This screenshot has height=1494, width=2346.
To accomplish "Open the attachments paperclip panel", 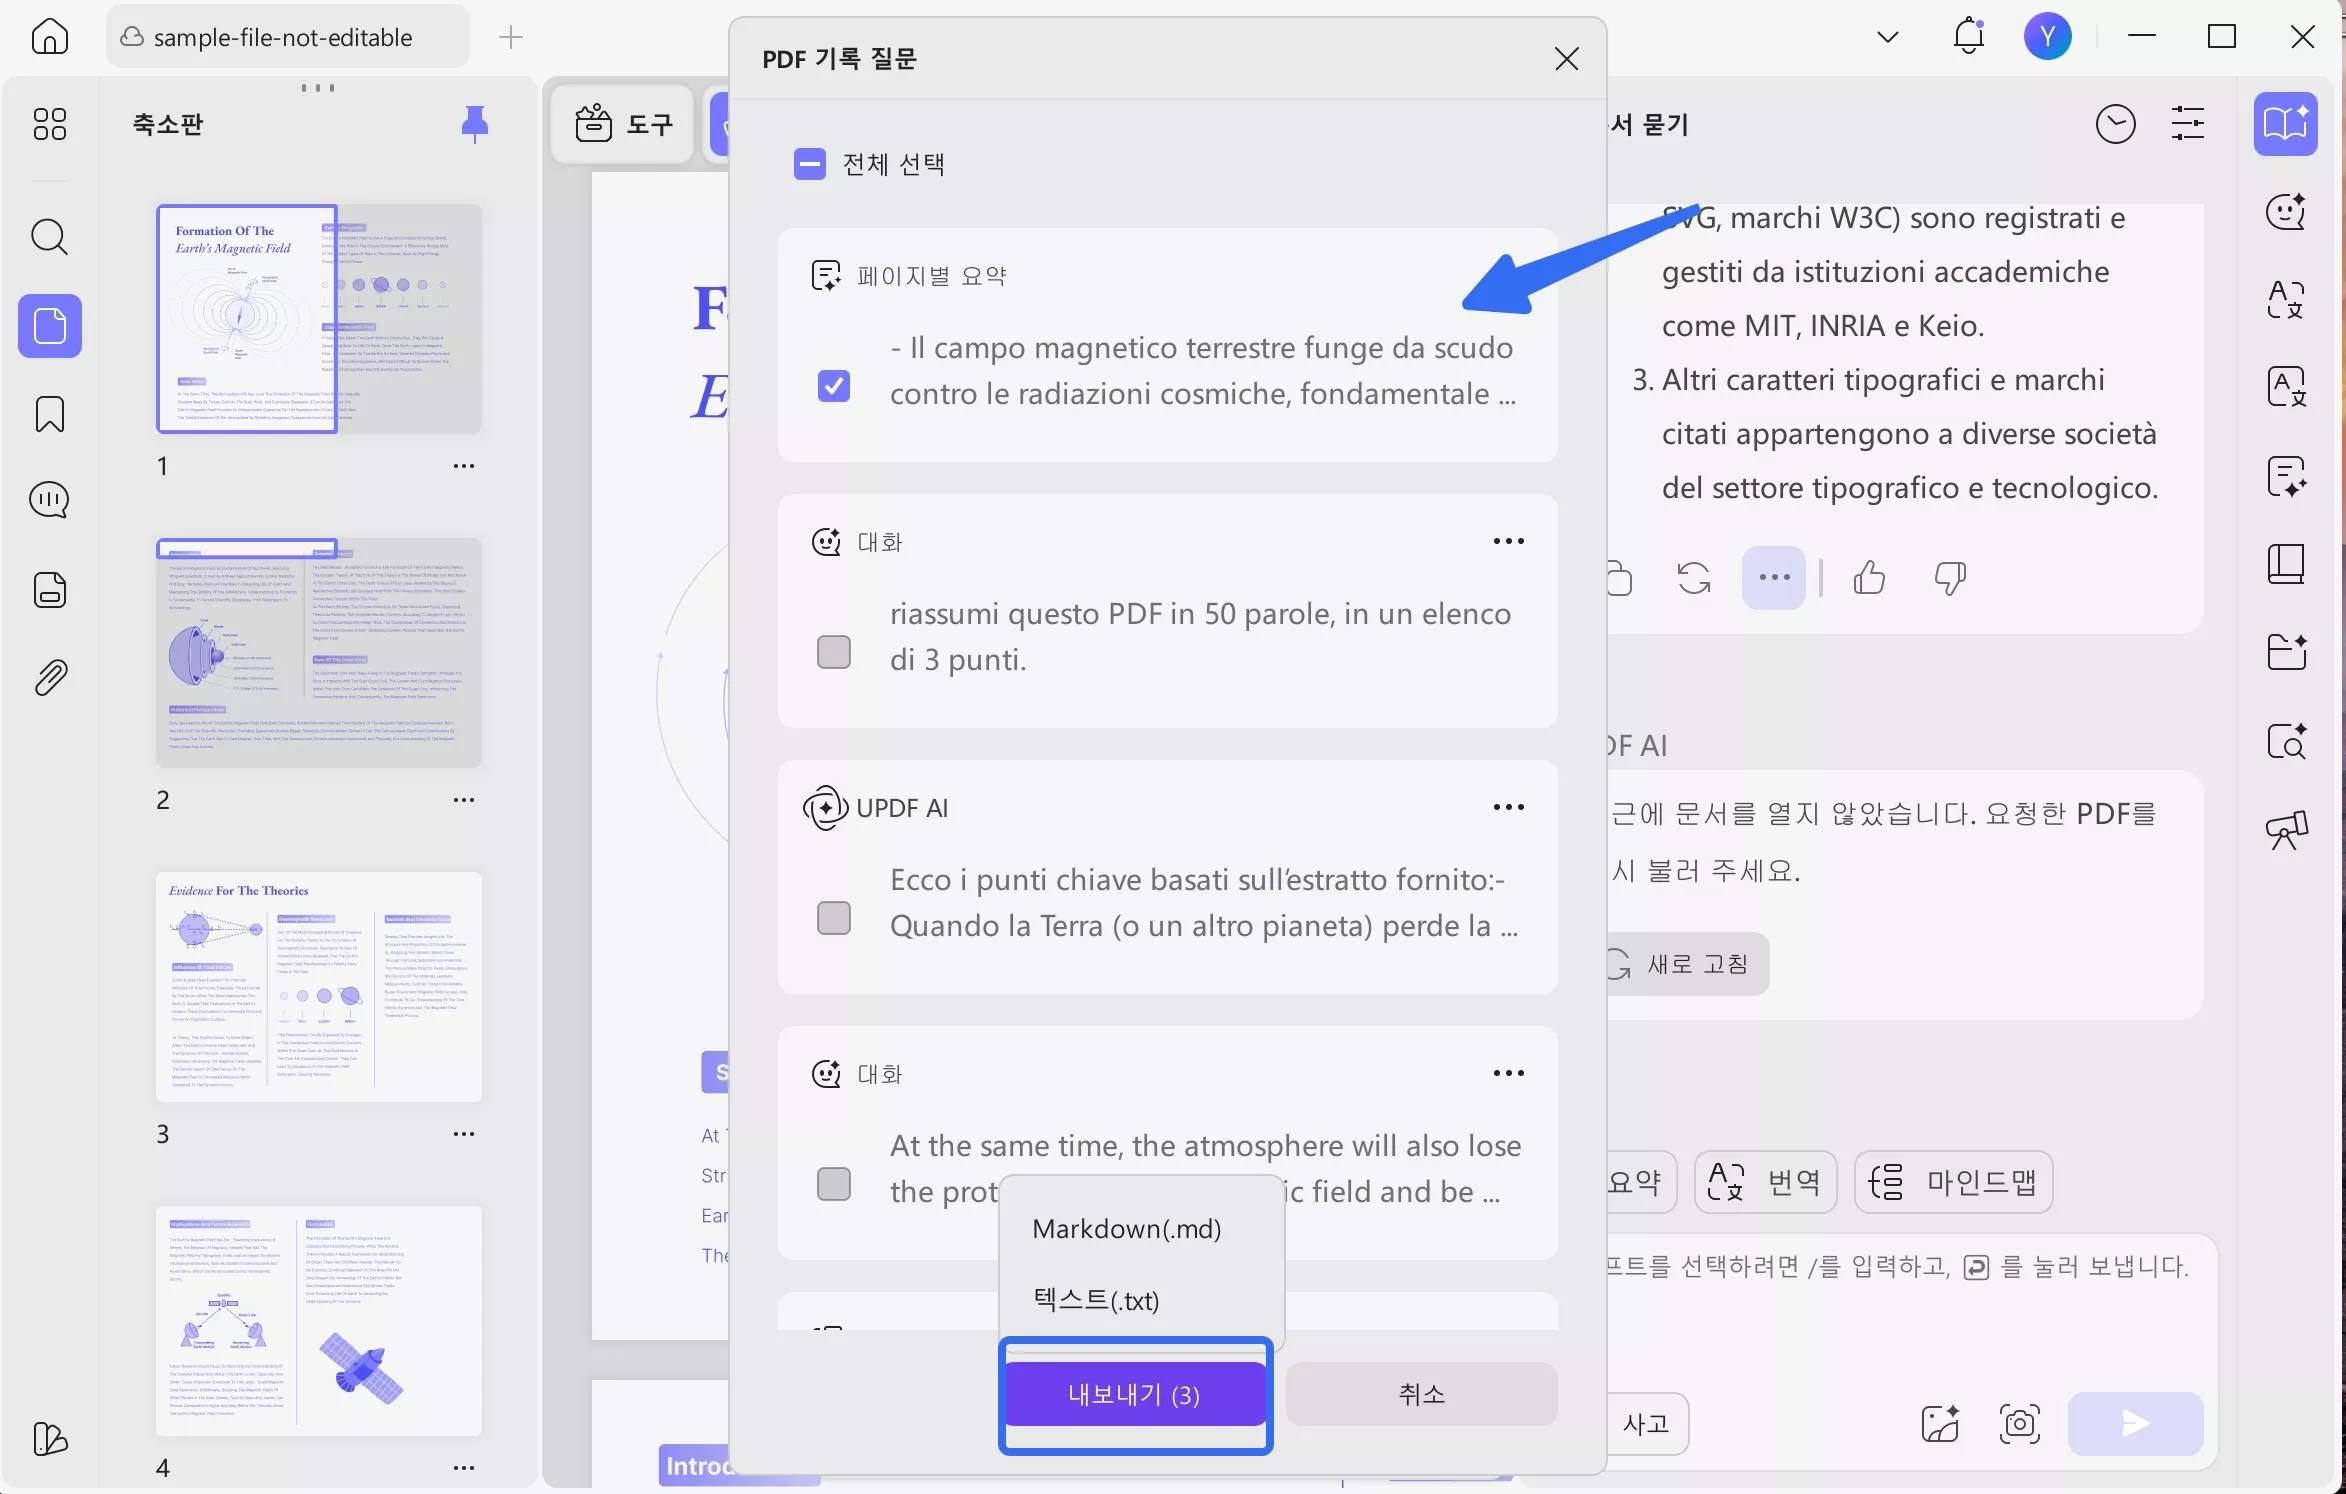I will (x=48, y=676).
